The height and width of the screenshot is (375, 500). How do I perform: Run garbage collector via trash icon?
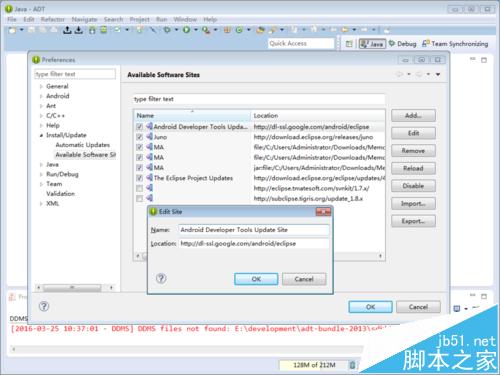352,365
